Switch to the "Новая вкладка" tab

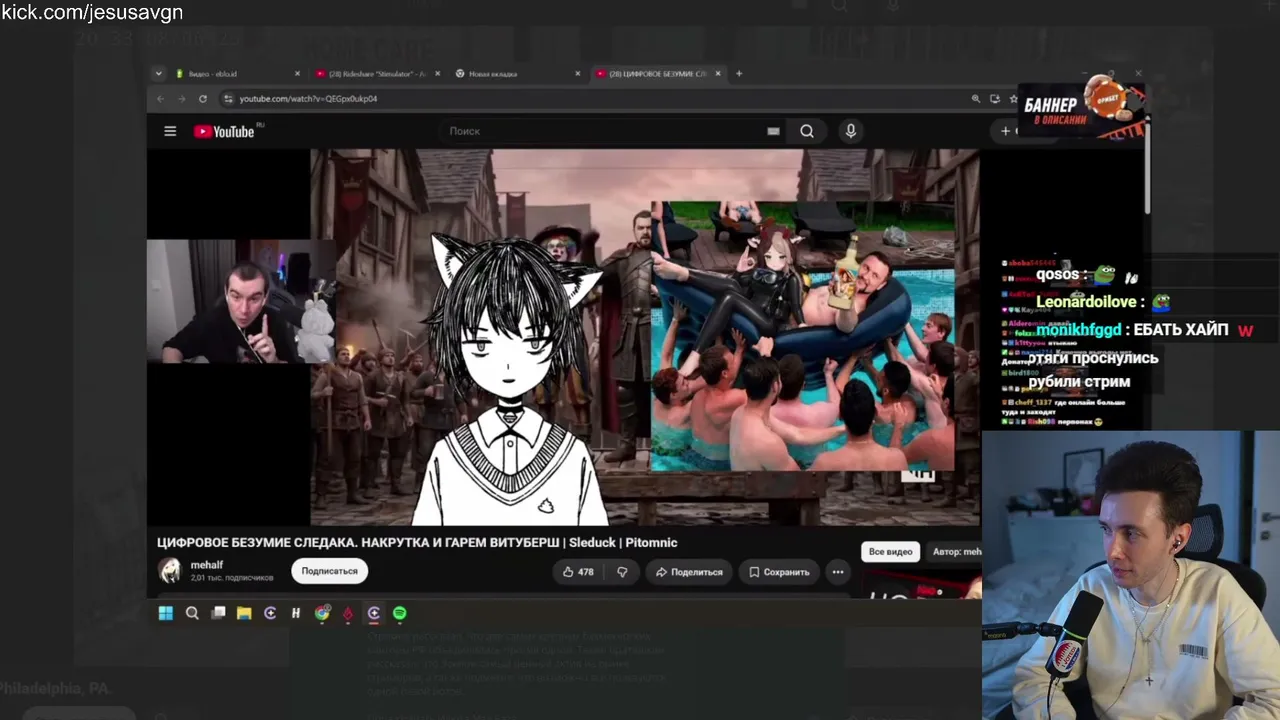(x=516, y=74)
